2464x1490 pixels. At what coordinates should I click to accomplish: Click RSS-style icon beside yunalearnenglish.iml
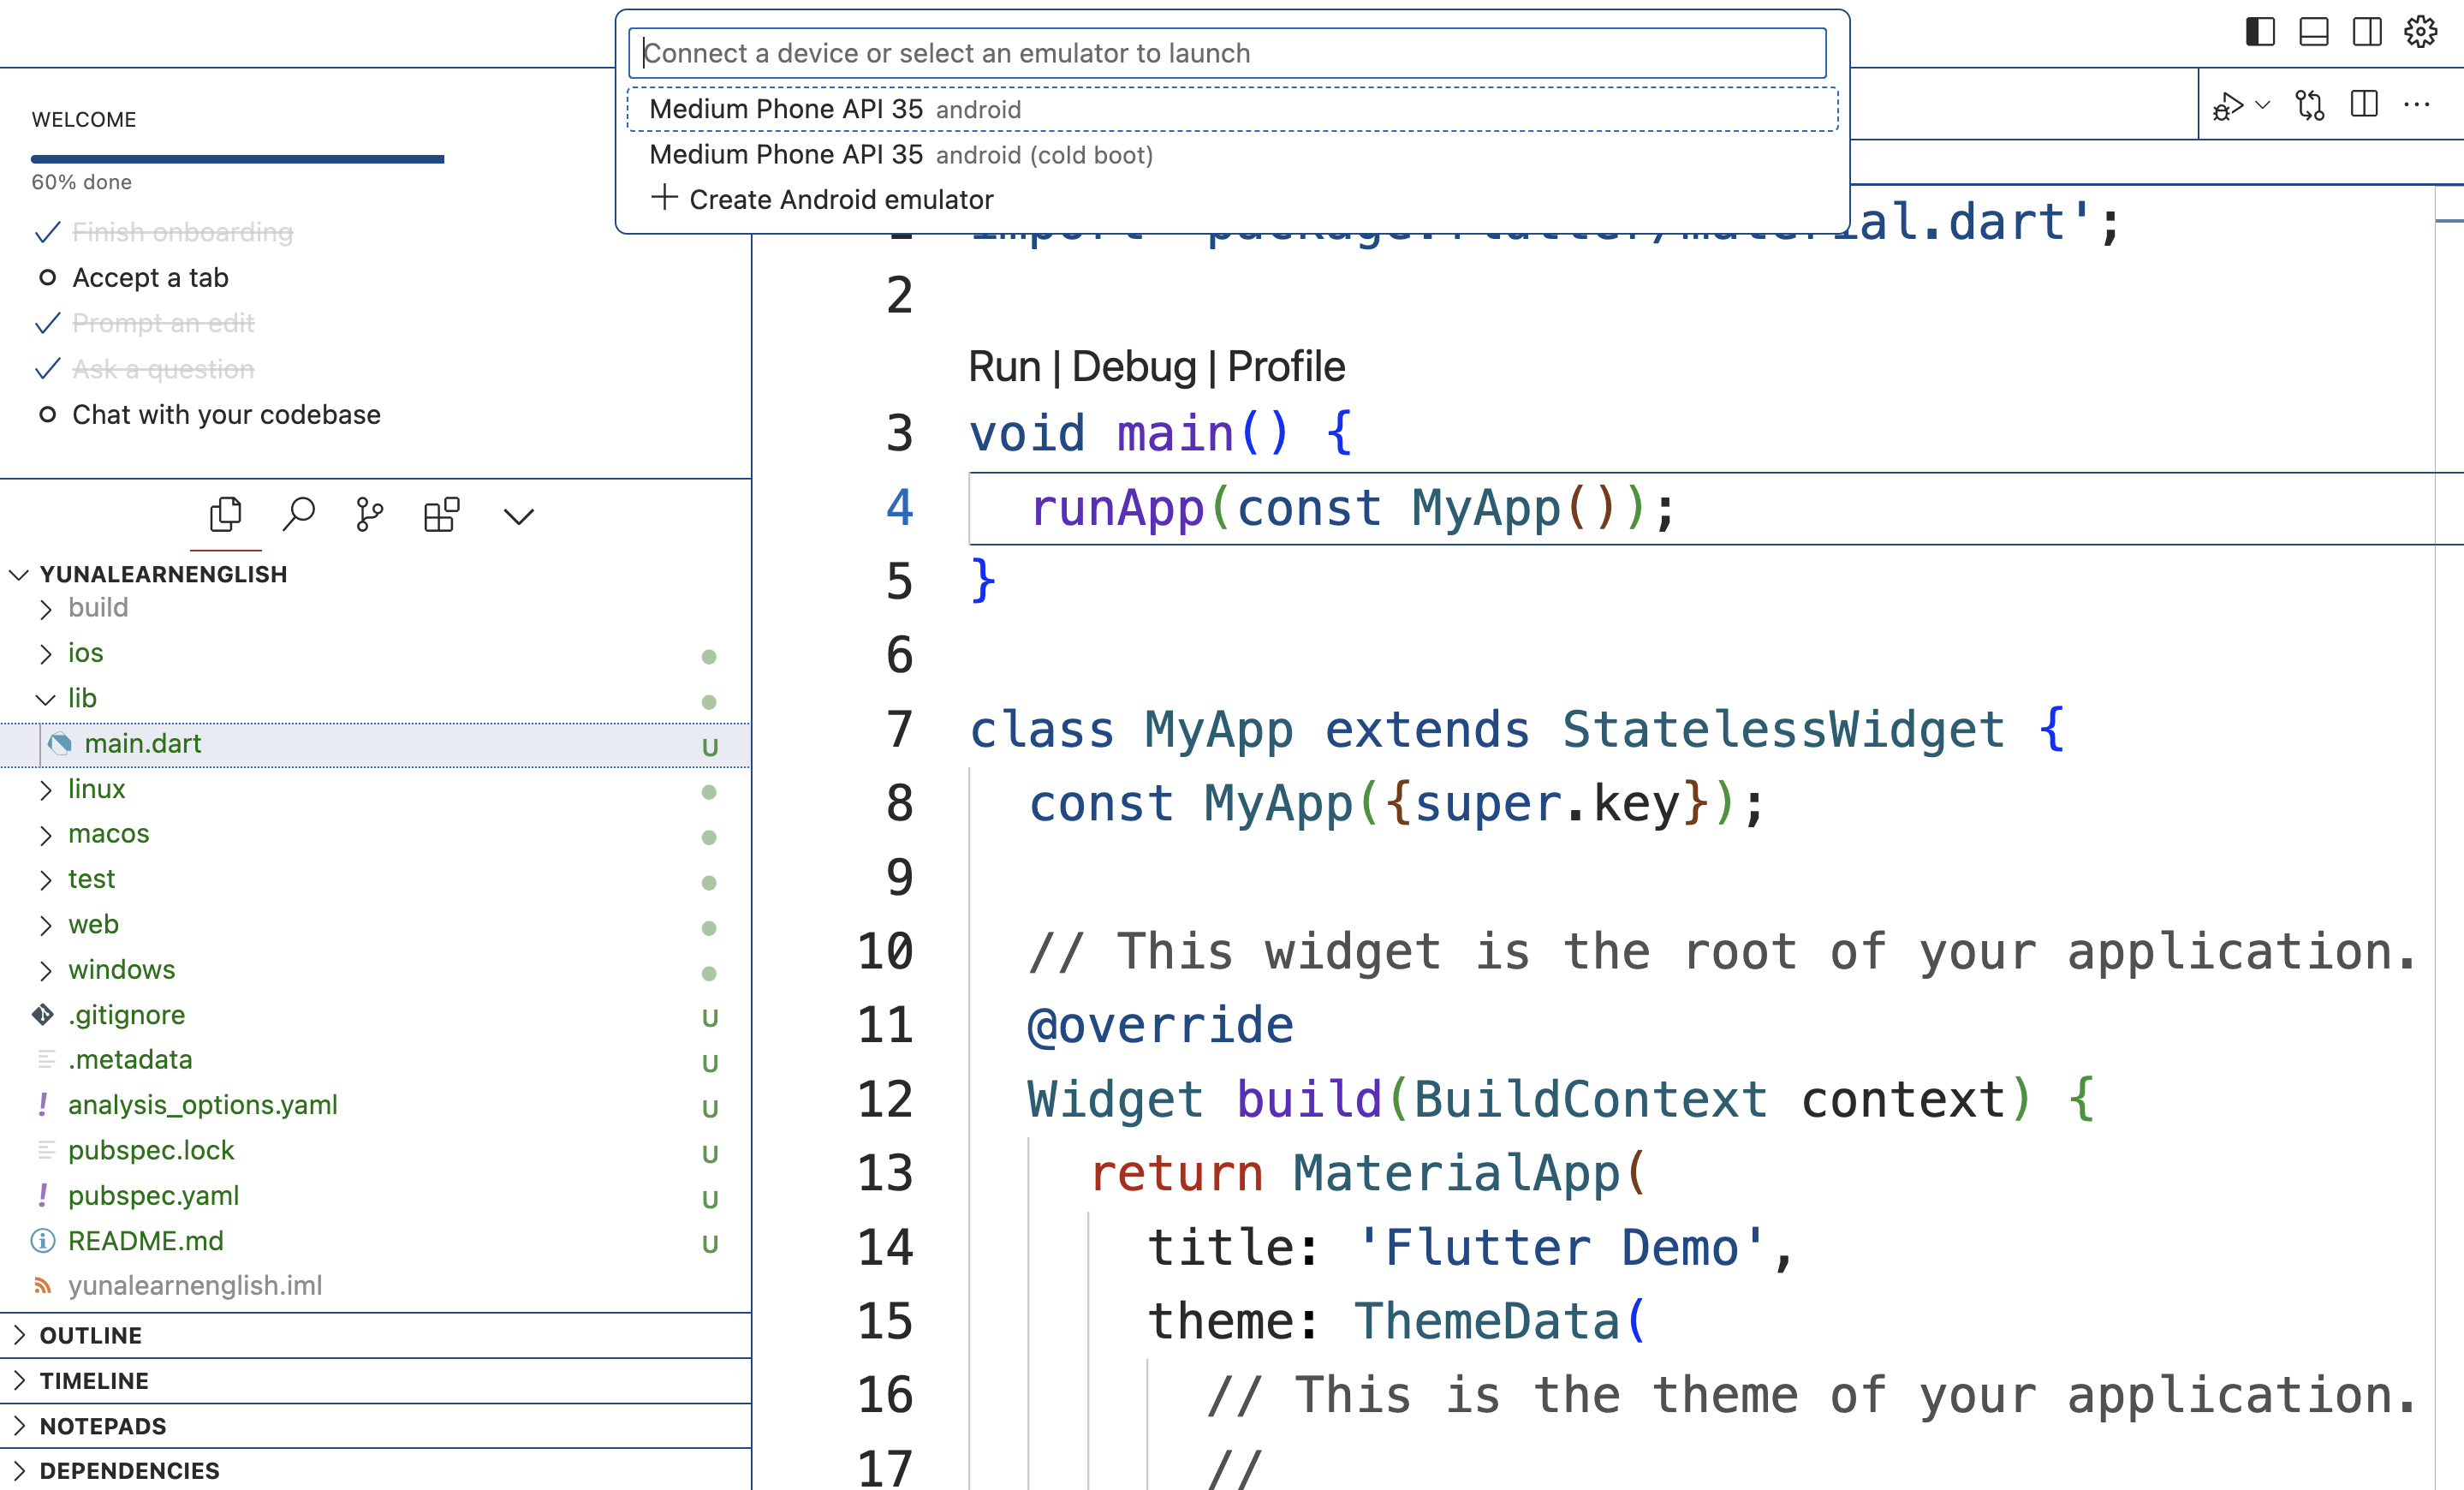pyautogui.click(x=43, y=1286)
